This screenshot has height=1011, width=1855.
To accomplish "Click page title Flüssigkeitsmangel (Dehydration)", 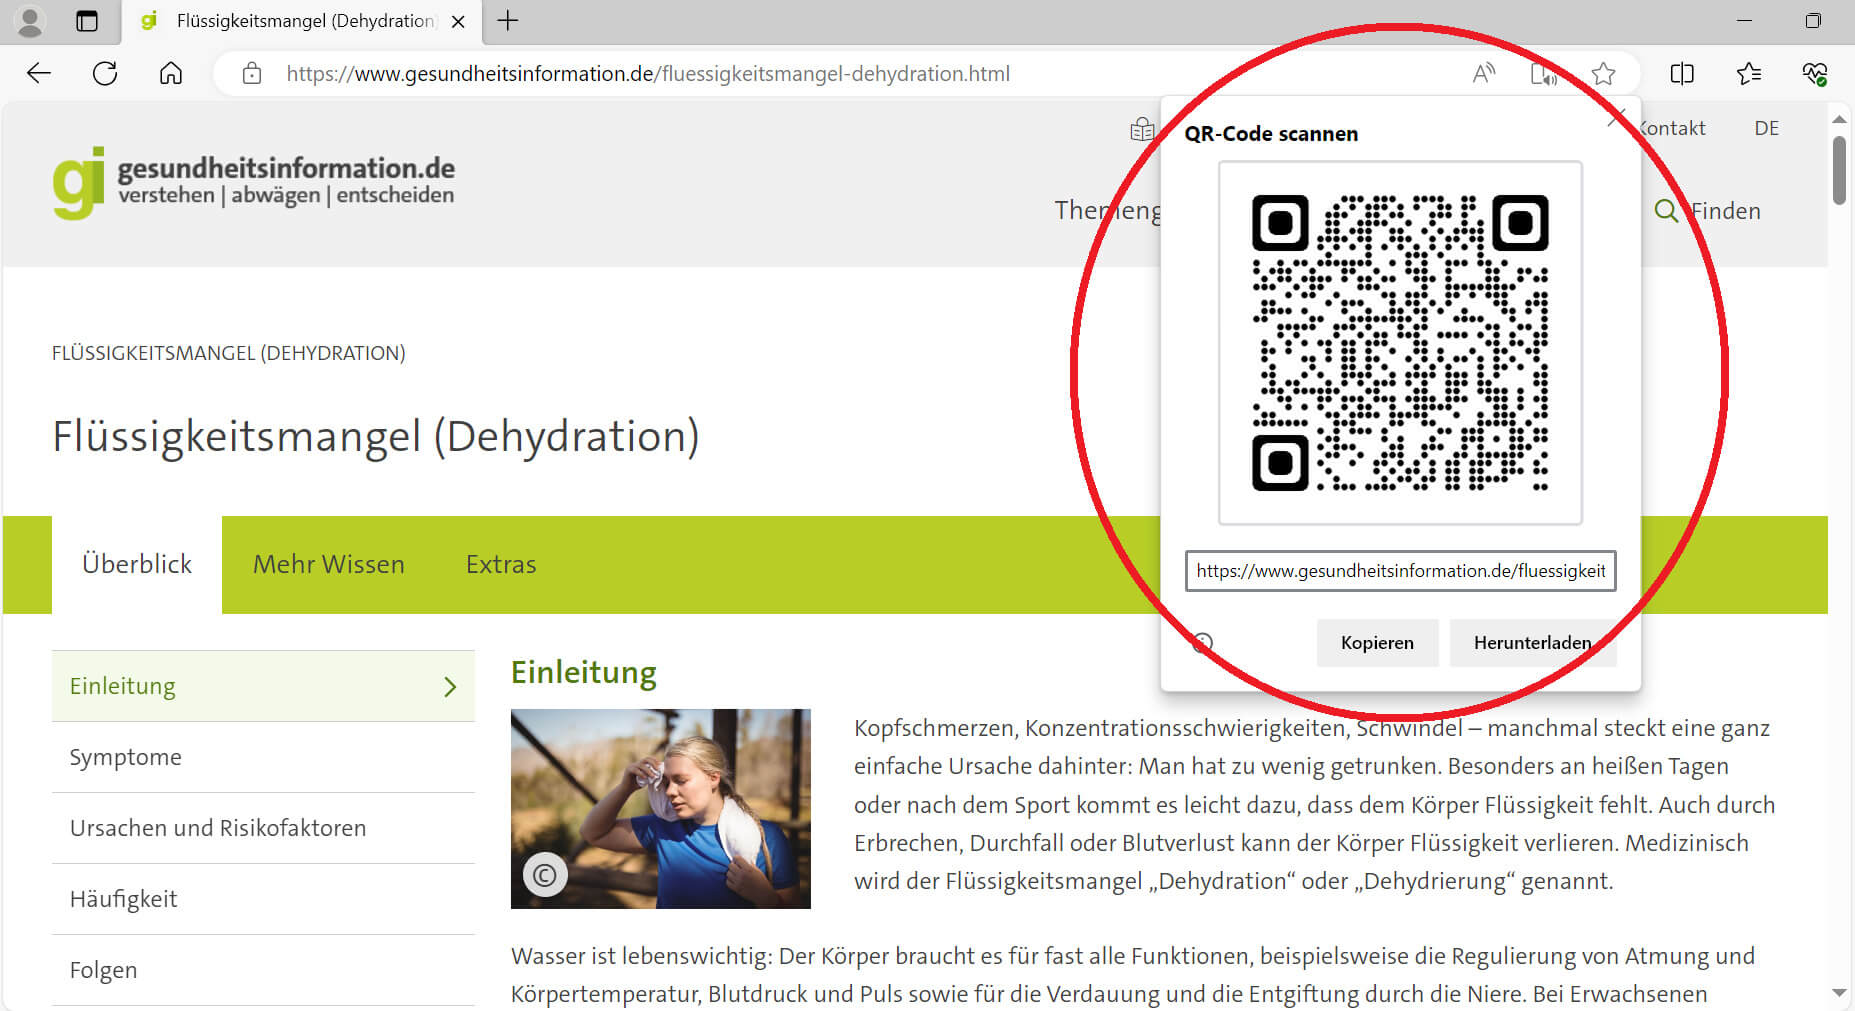I will tap(376, 437).
